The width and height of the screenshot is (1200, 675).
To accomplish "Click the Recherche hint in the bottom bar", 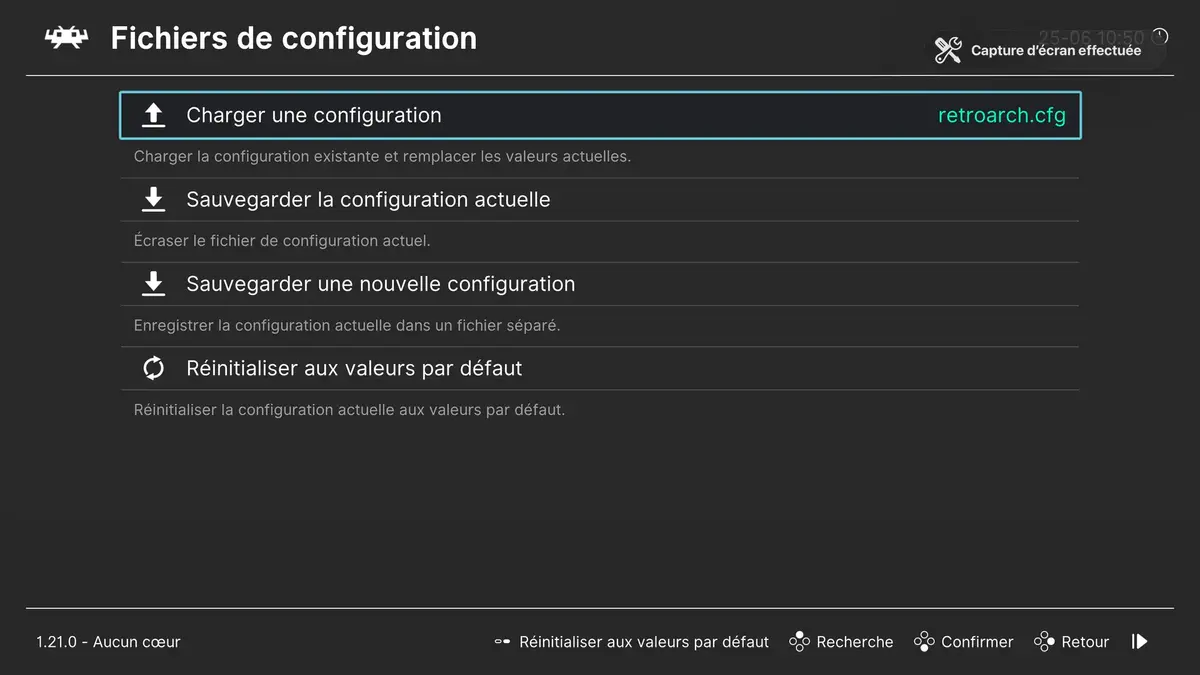I will (855, 641).
